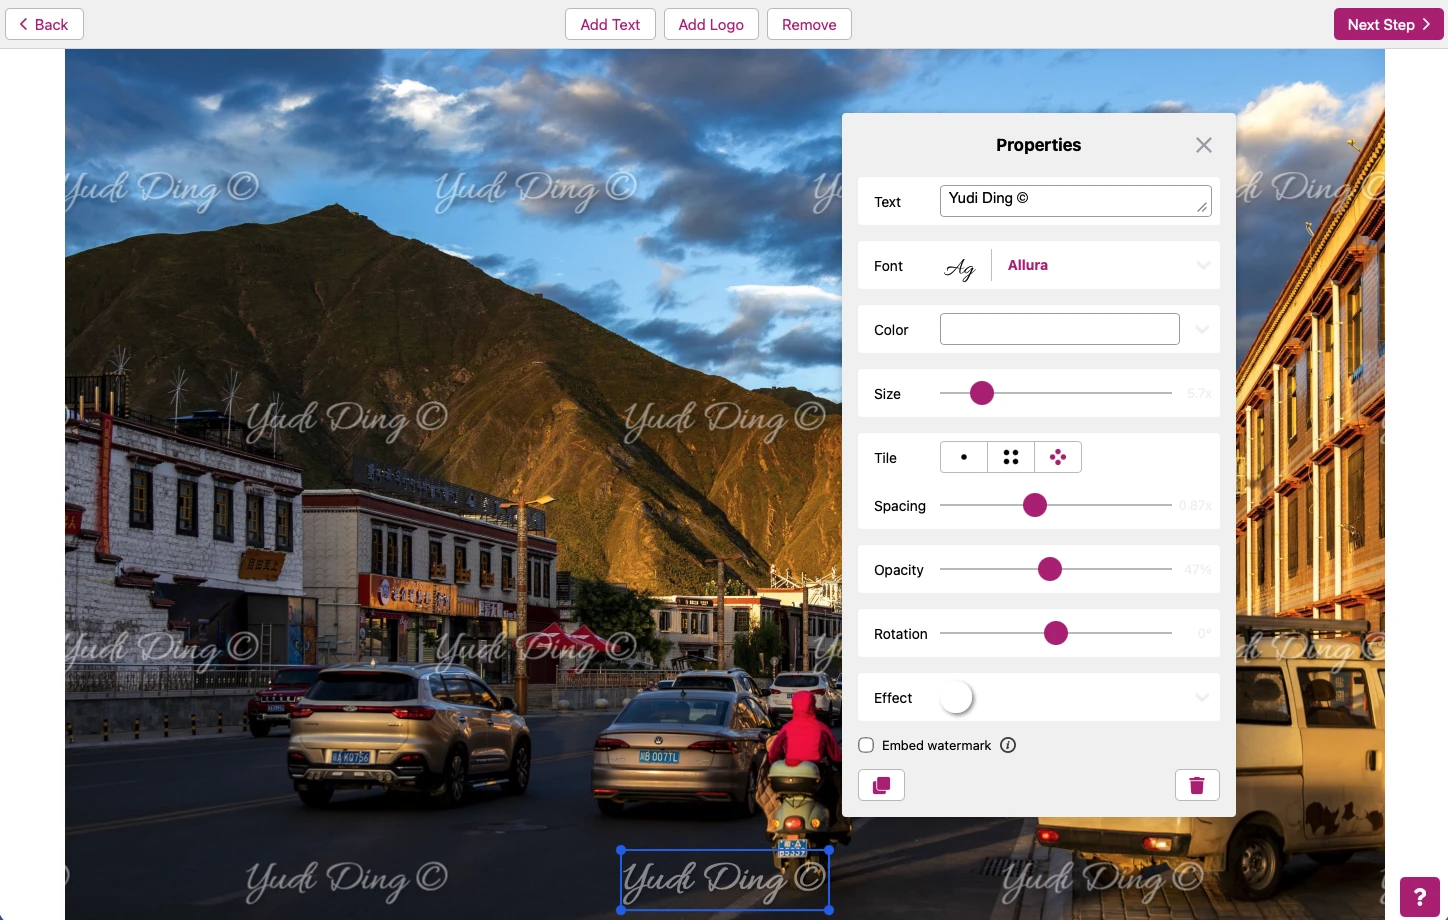The width and height of the screenshot is (1448, 920).
Task: Adjust the Size slider handle
Action: tap(982, 393)
